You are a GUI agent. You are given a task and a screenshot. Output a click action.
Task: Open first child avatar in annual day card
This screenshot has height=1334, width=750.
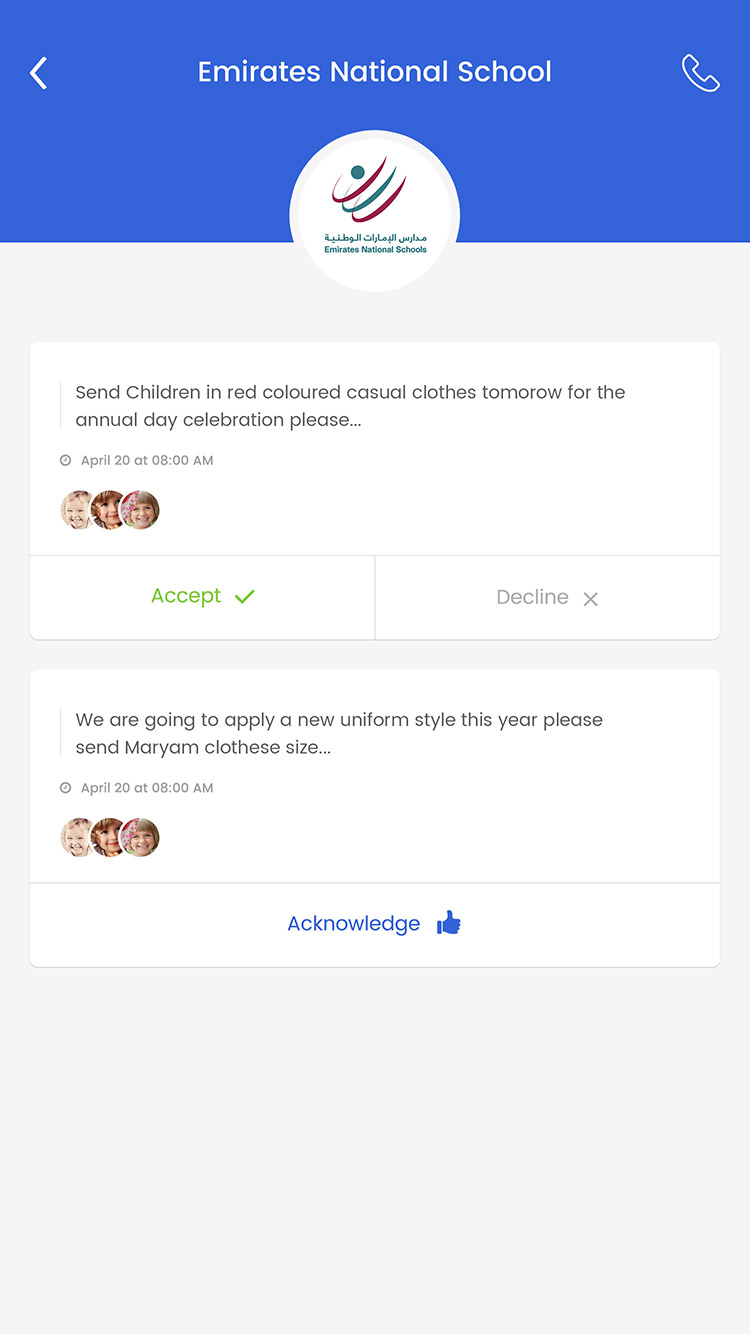[77, 510]
